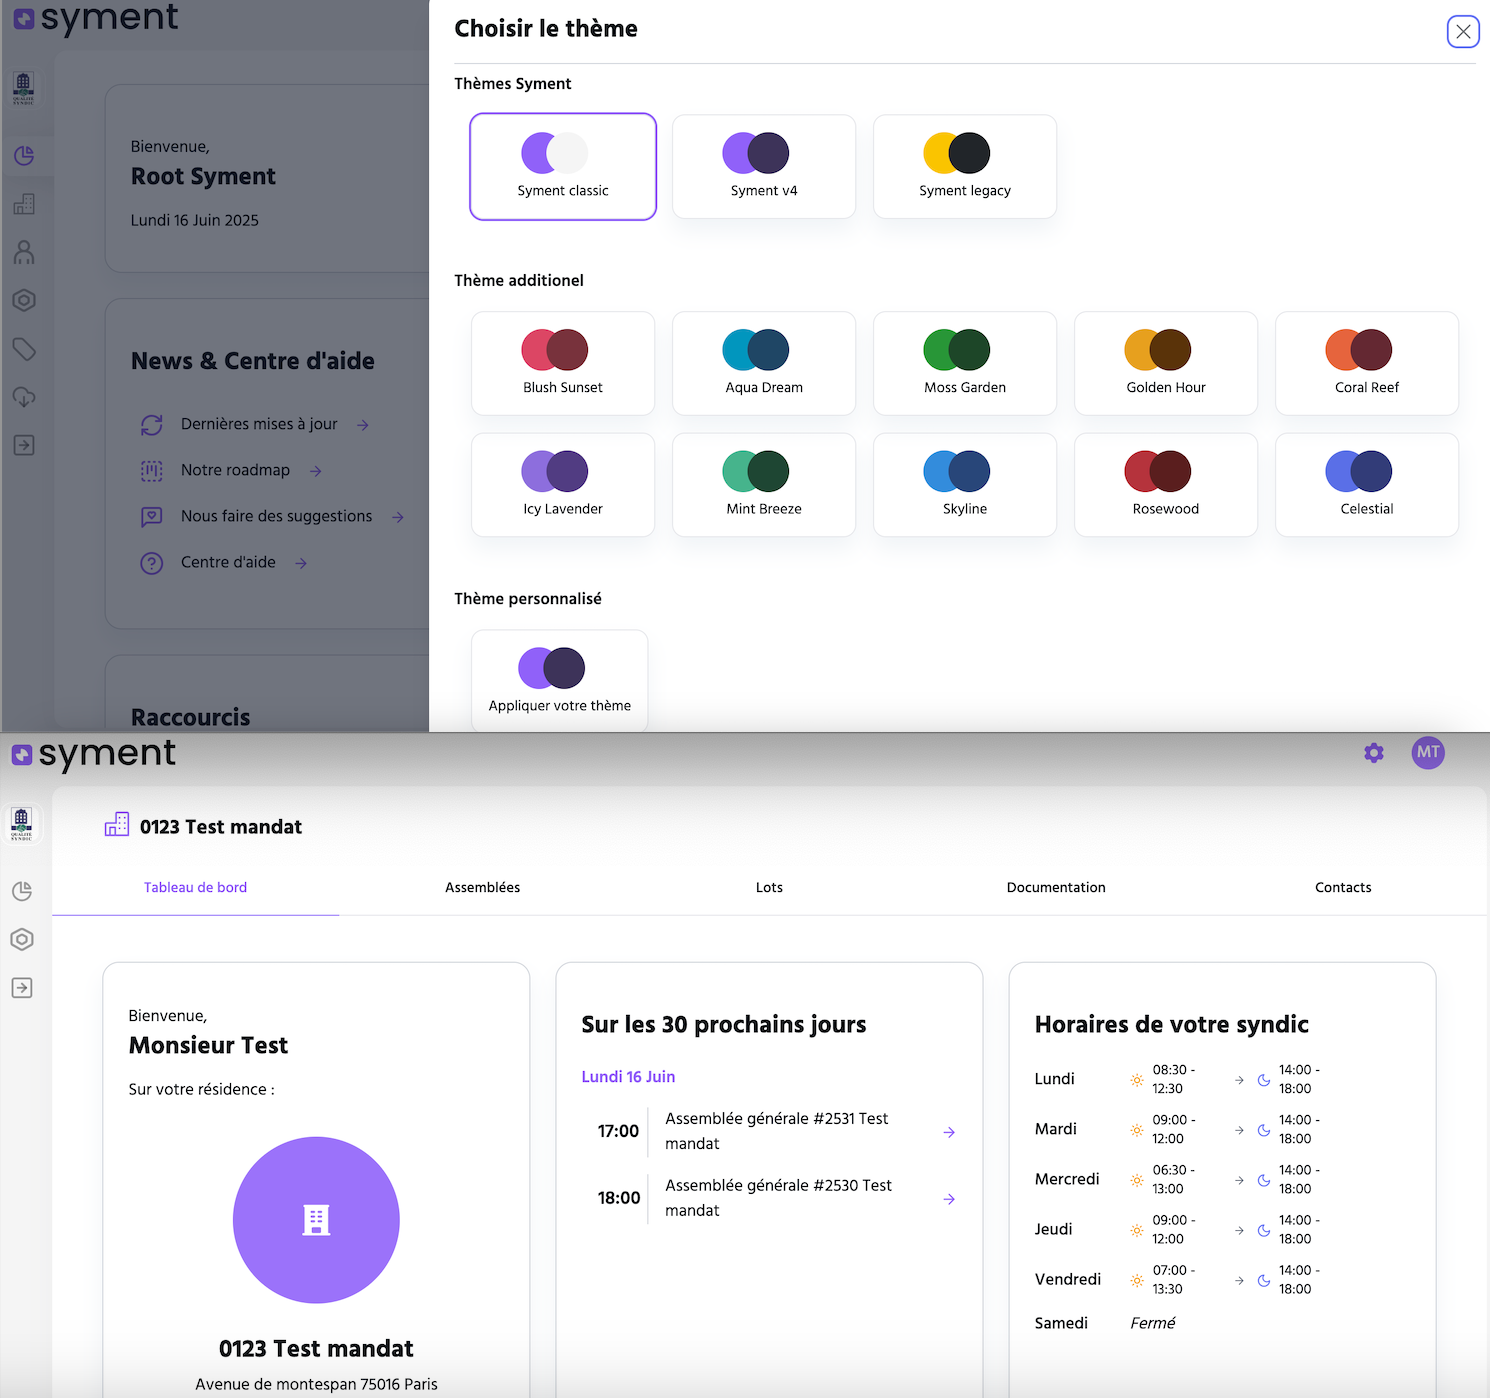
Task: Open the MT user avatar
Action: [x=1428, y=753]
